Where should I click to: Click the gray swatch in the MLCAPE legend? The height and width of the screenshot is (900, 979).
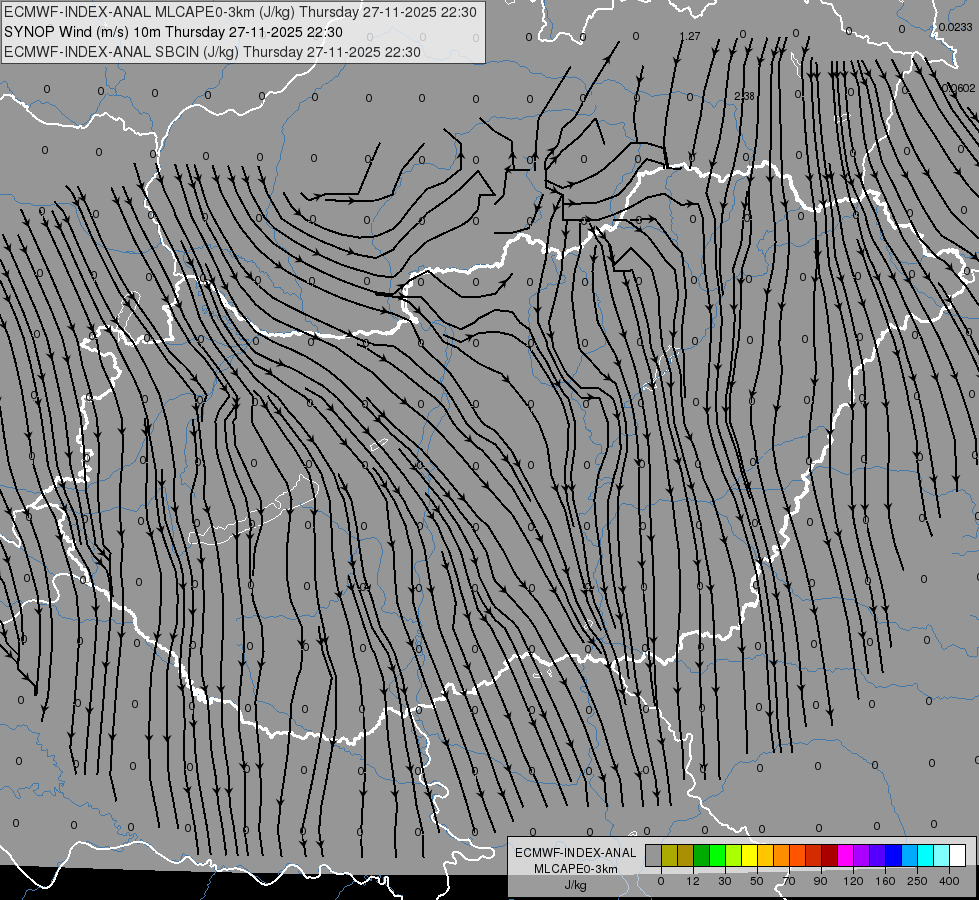[654, 855]
